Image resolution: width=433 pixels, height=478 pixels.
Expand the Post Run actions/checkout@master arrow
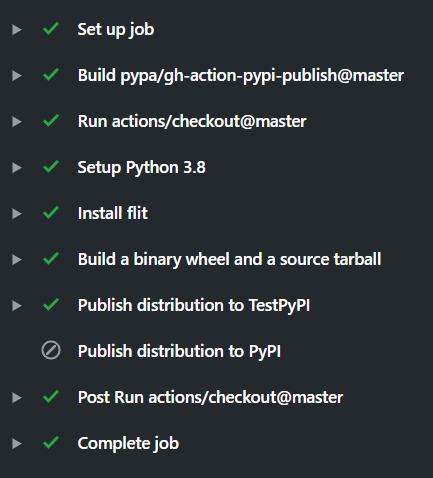click(x=17, y=398)
